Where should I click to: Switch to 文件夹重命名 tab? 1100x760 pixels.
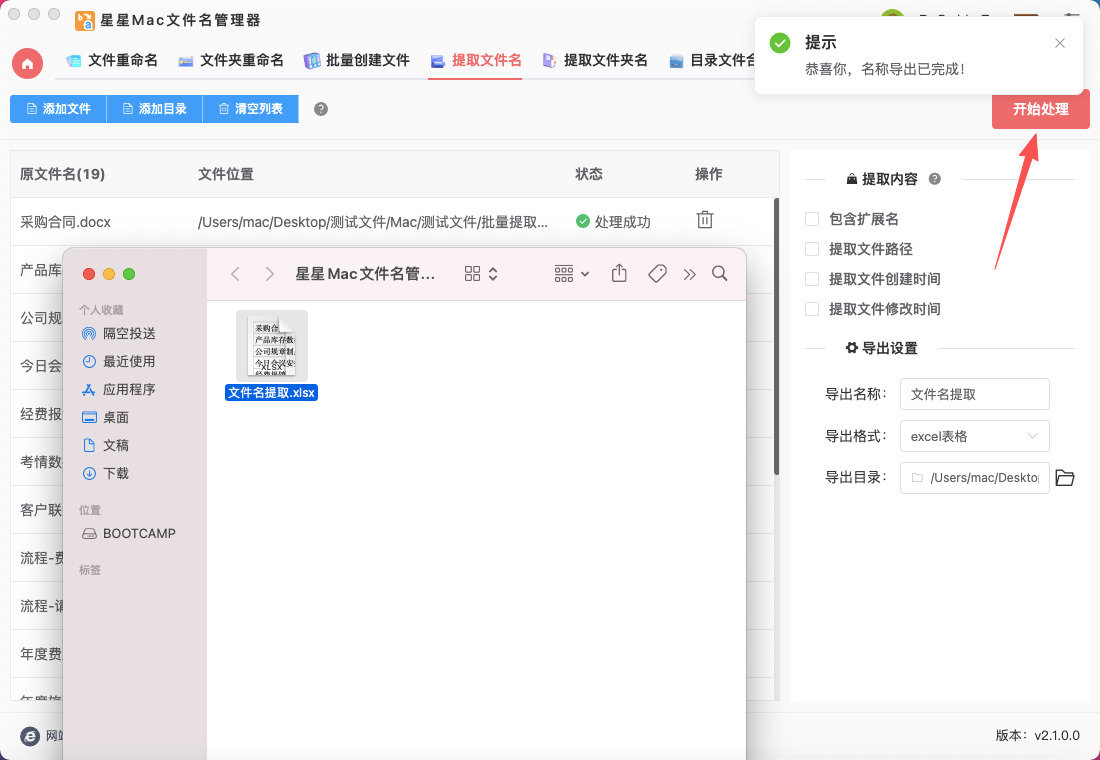(x=231, y=60)
